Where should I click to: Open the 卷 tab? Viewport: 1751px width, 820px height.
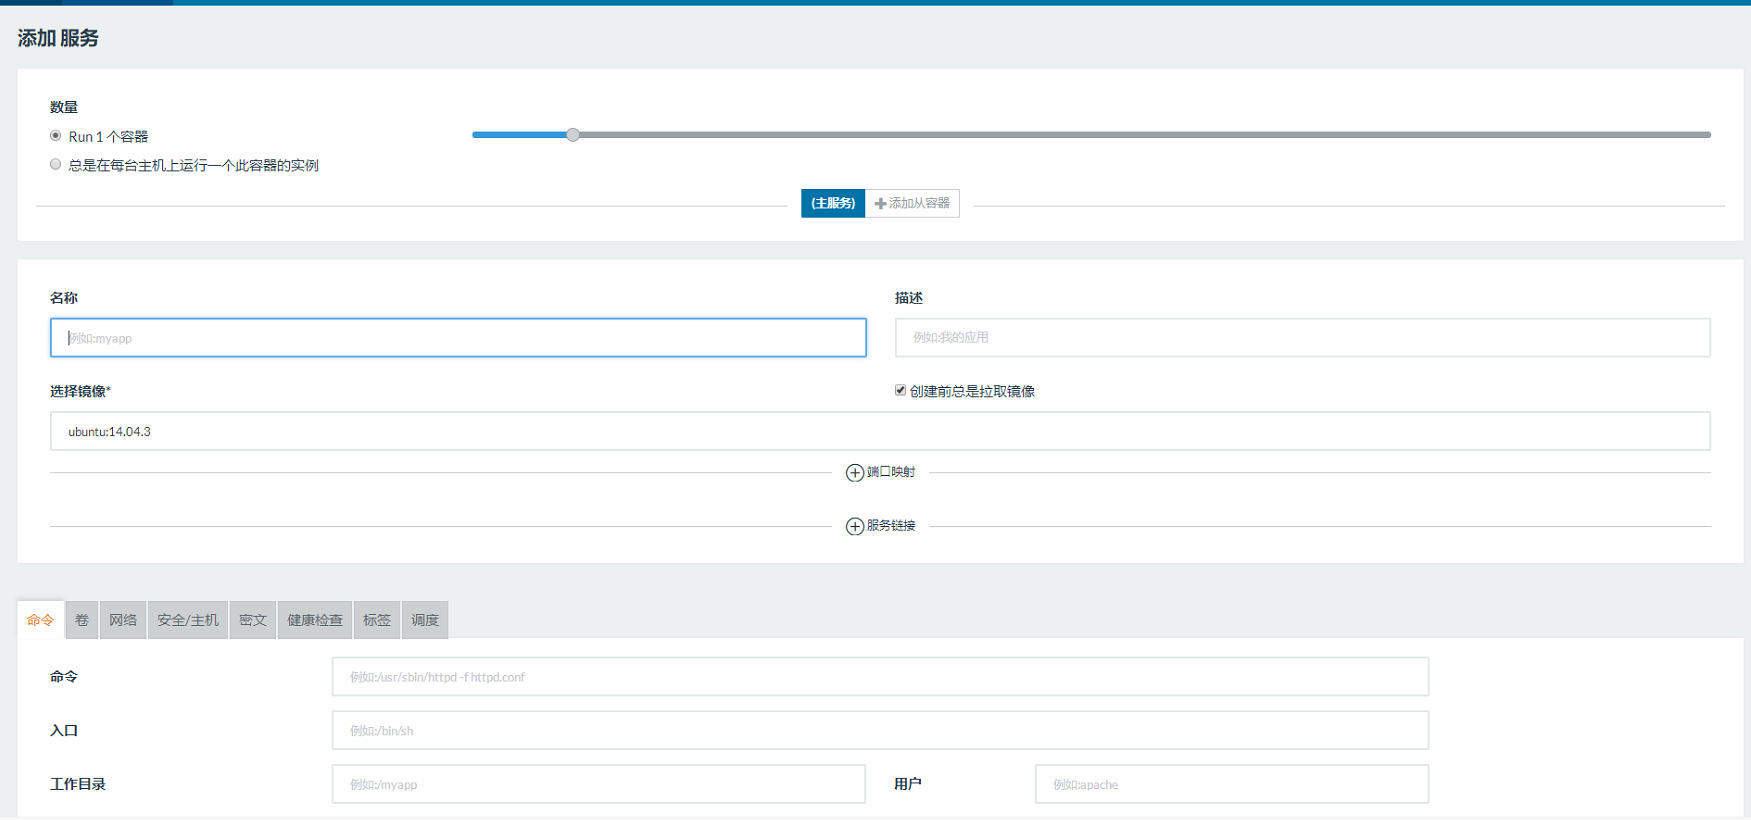82,620
